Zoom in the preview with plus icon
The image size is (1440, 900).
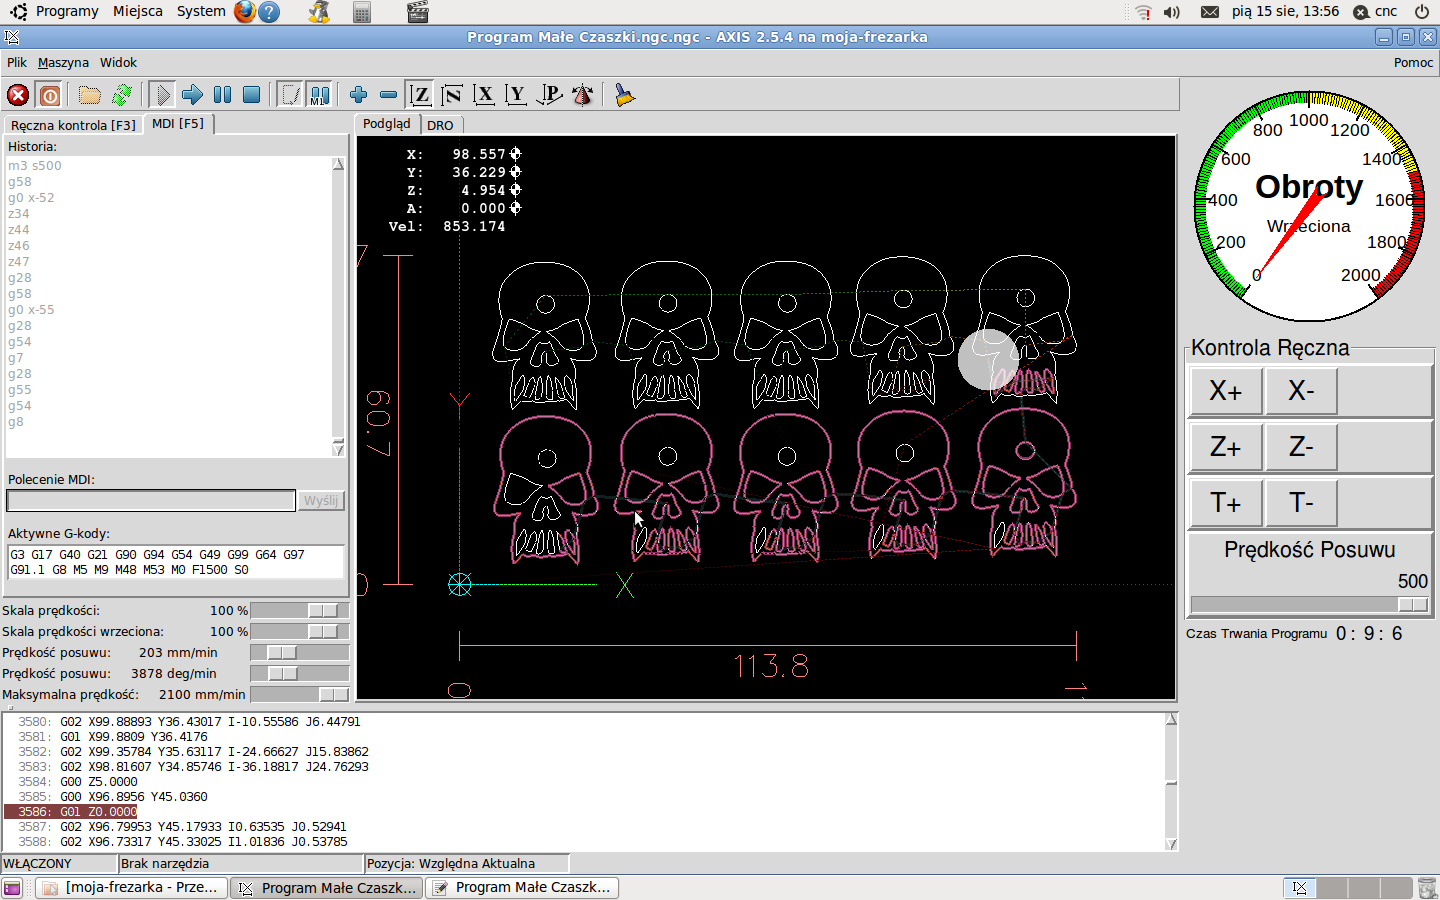[358, 95]
